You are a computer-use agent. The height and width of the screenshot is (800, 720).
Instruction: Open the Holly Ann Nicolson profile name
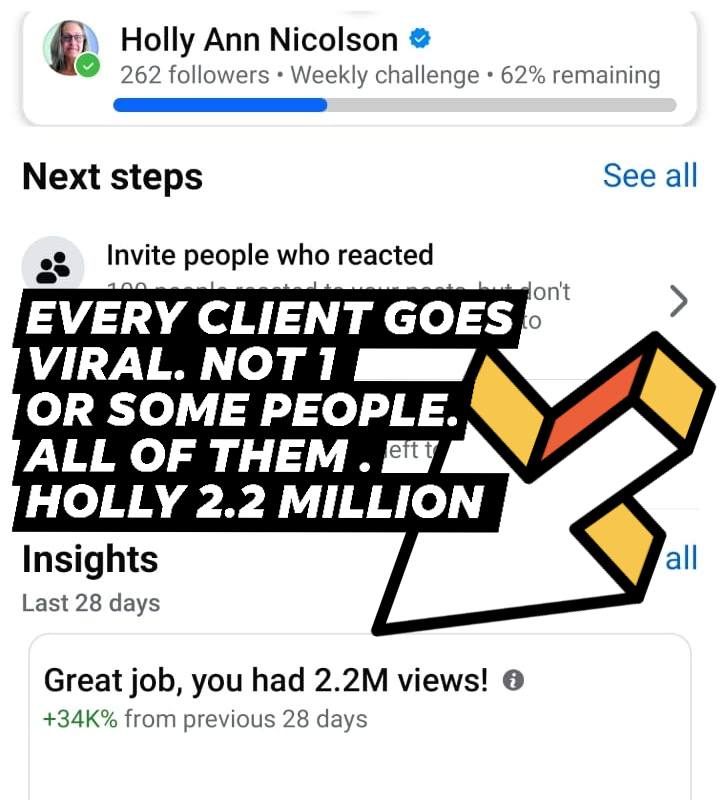click(259, 40)
